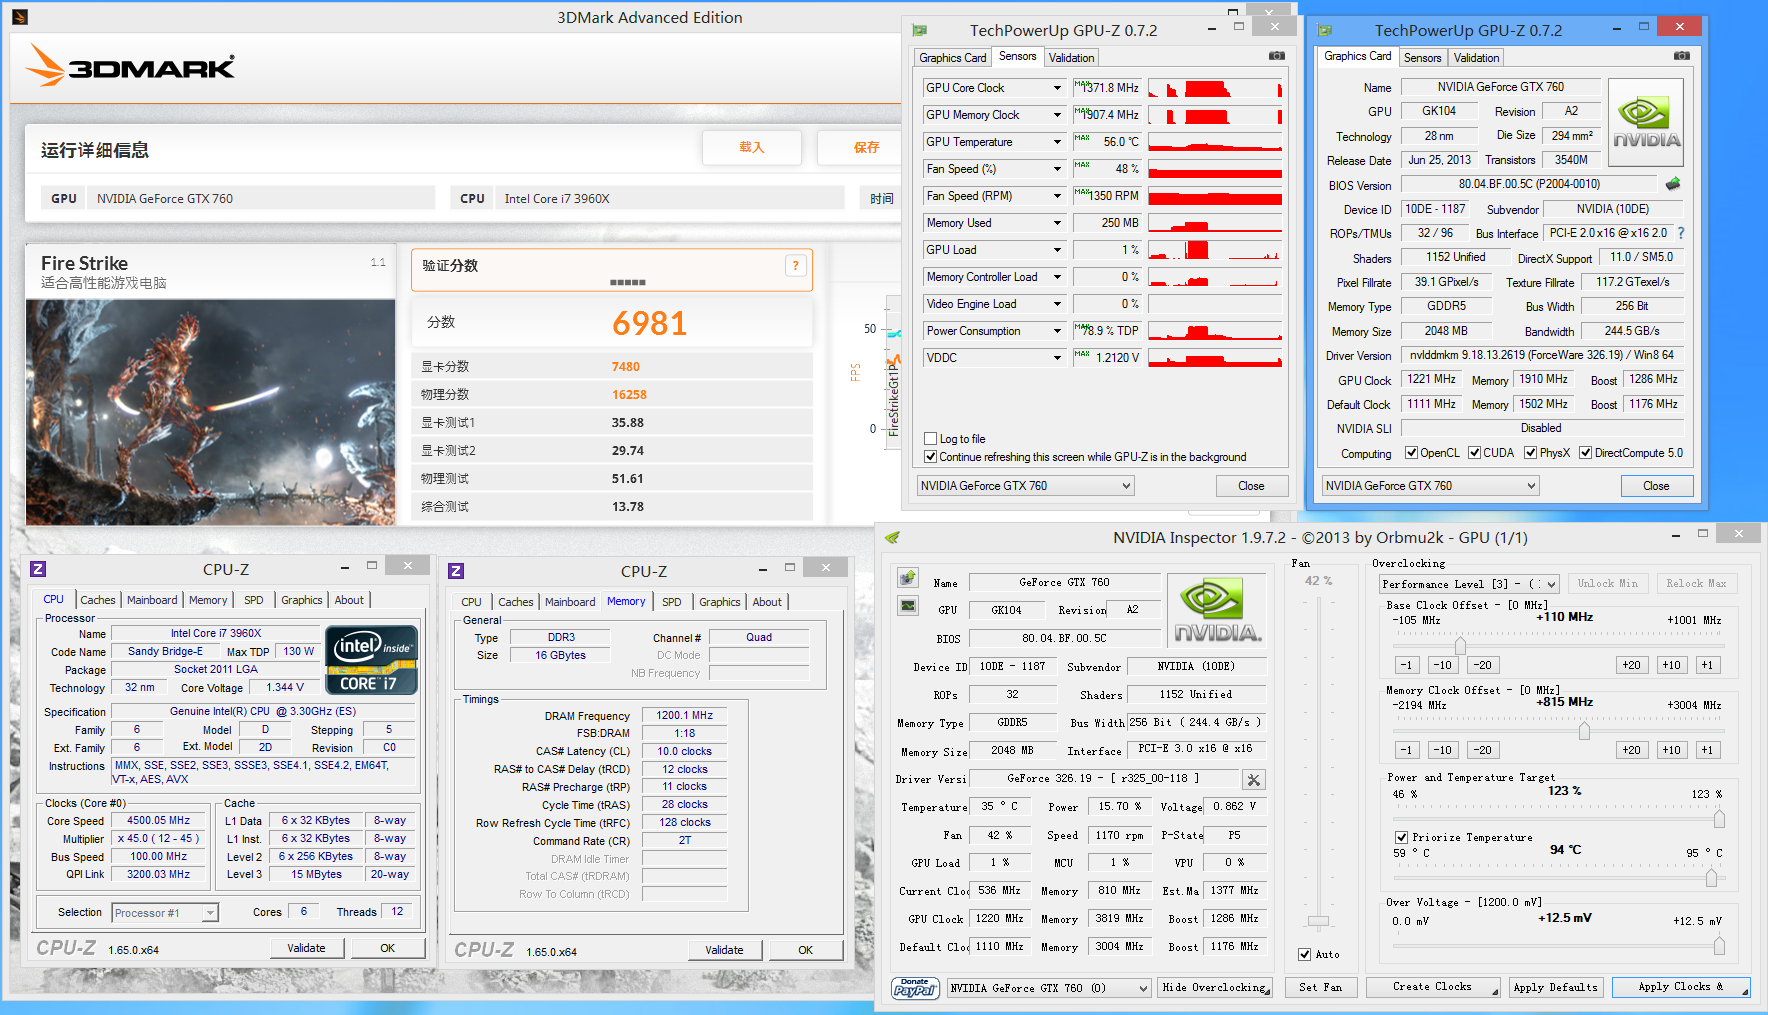Click the Intel Core i7 logo in CPU-Z
Screen dimensions: 1768x1015
[x=372, y=660]
